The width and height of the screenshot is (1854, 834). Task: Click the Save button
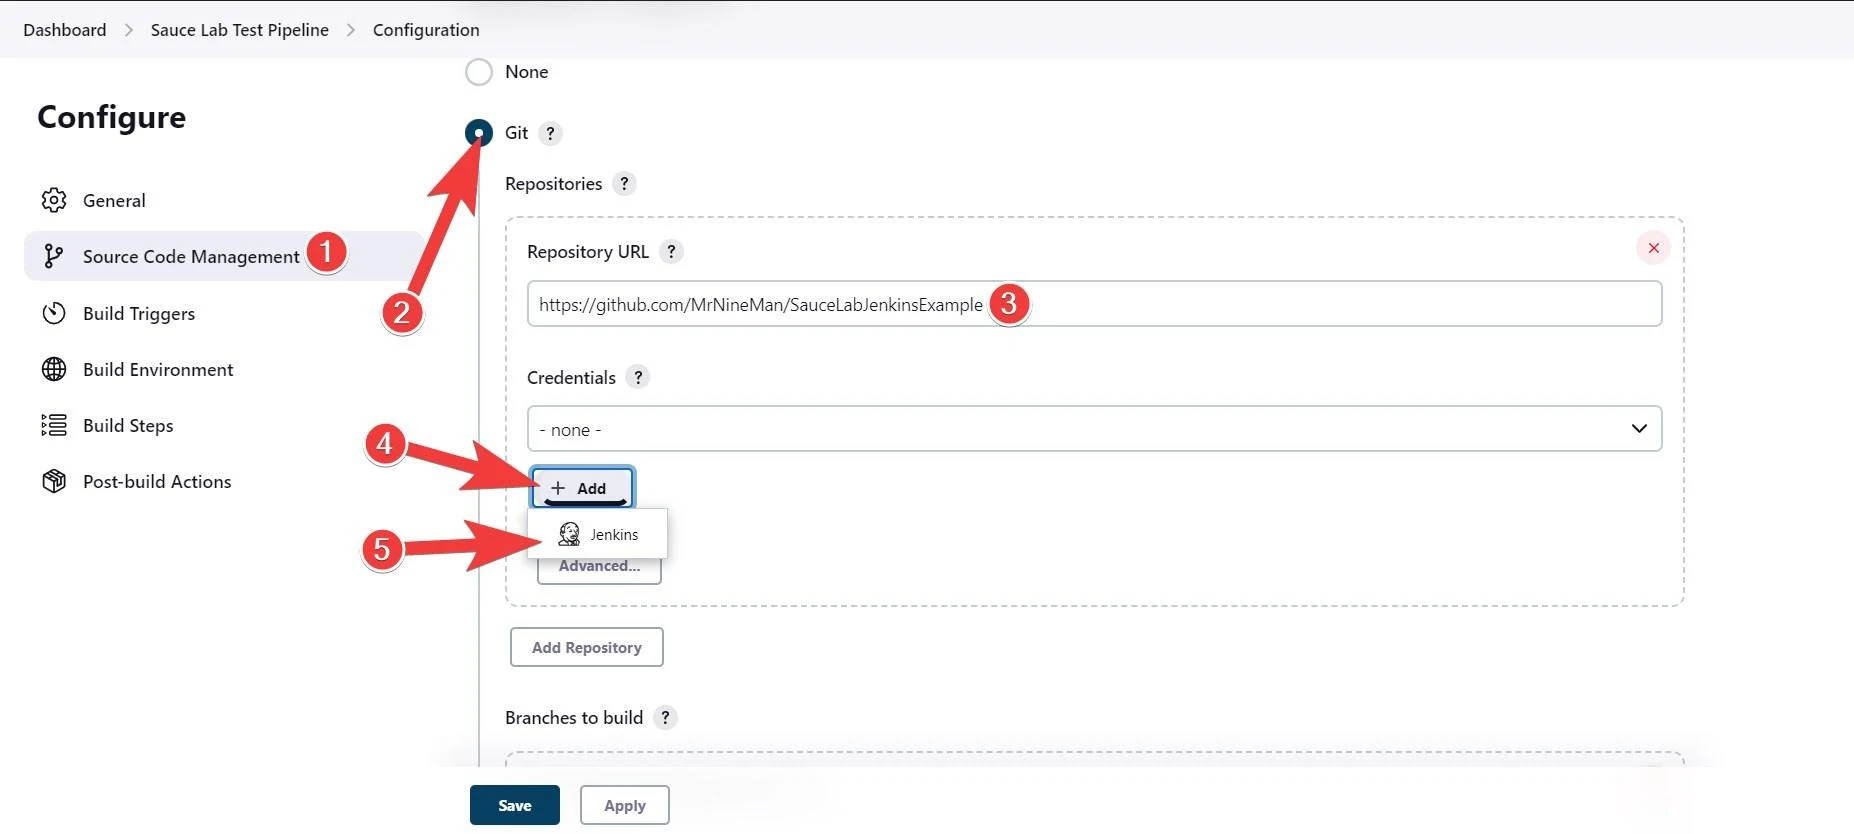[x=514, y=805]
